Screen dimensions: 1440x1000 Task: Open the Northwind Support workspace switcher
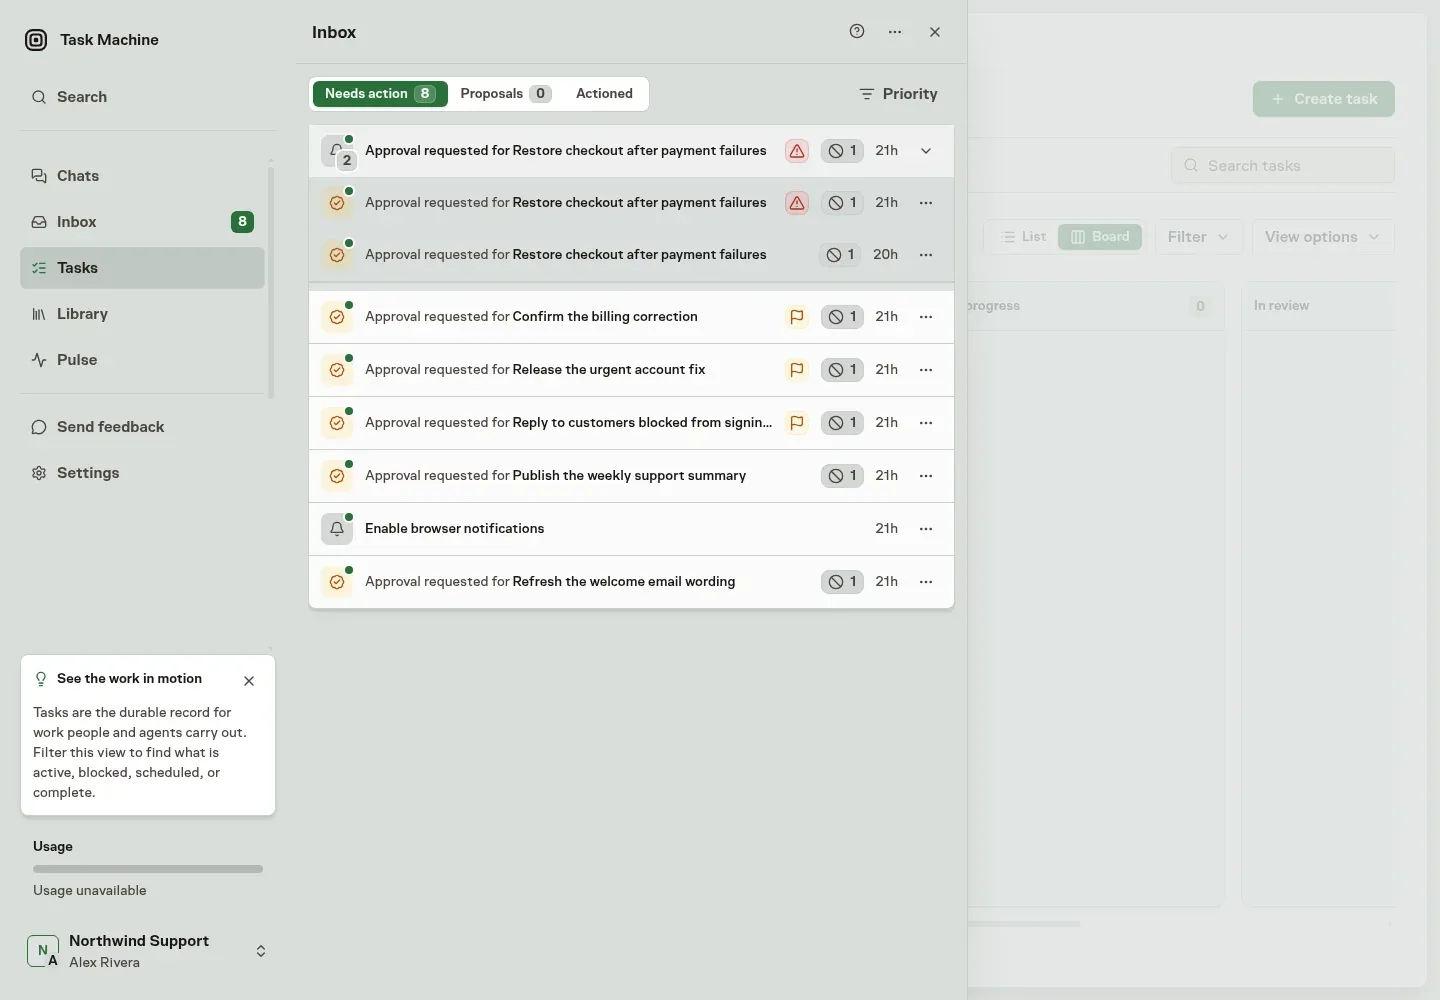point(148,951)
